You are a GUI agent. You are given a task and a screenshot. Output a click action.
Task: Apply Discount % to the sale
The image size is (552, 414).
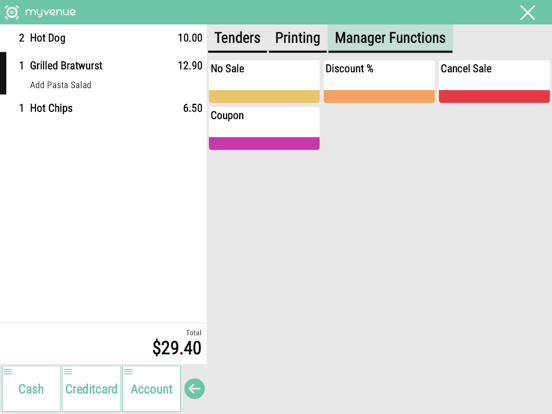379,81
